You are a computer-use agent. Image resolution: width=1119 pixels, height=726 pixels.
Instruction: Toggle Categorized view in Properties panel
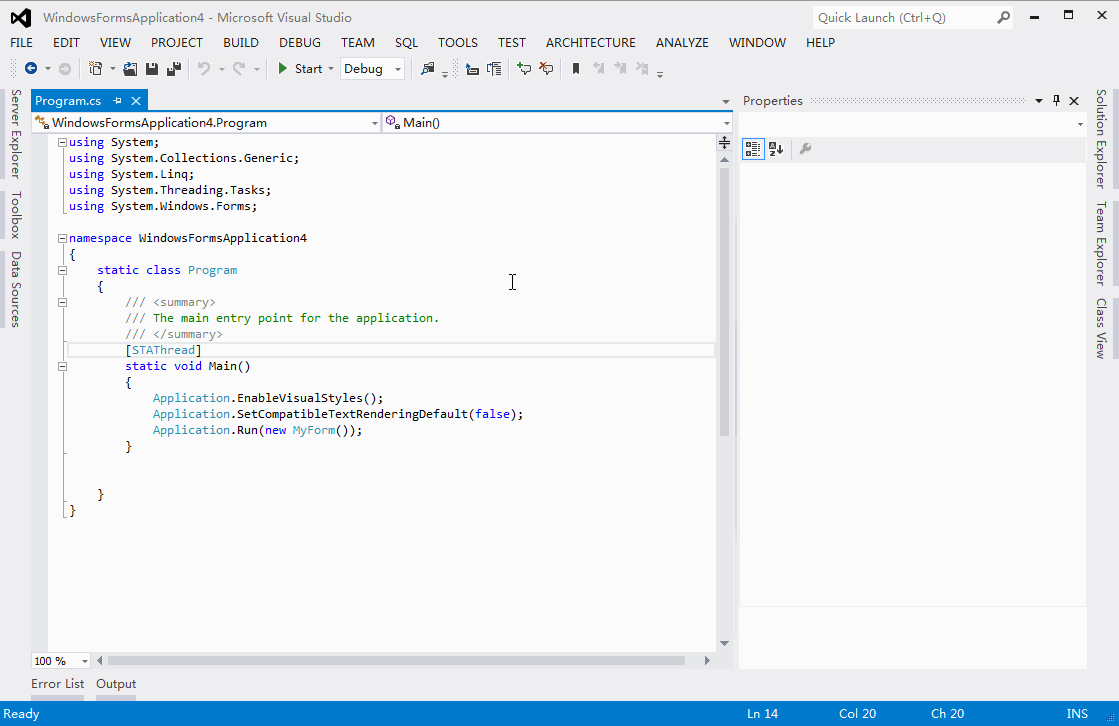(752, 149)
